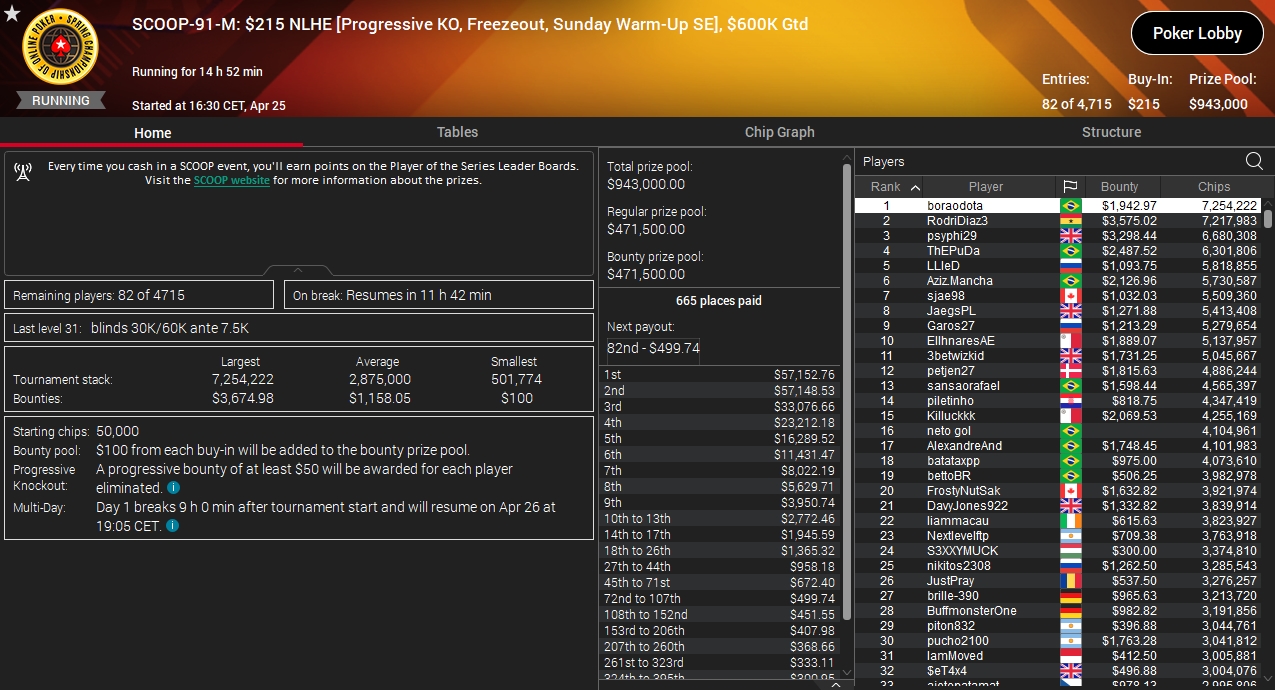Click the Canada flag beside FrostyNutSak
The width and height of the screenshot is (1275, 690).
[x=1070, y=490]
